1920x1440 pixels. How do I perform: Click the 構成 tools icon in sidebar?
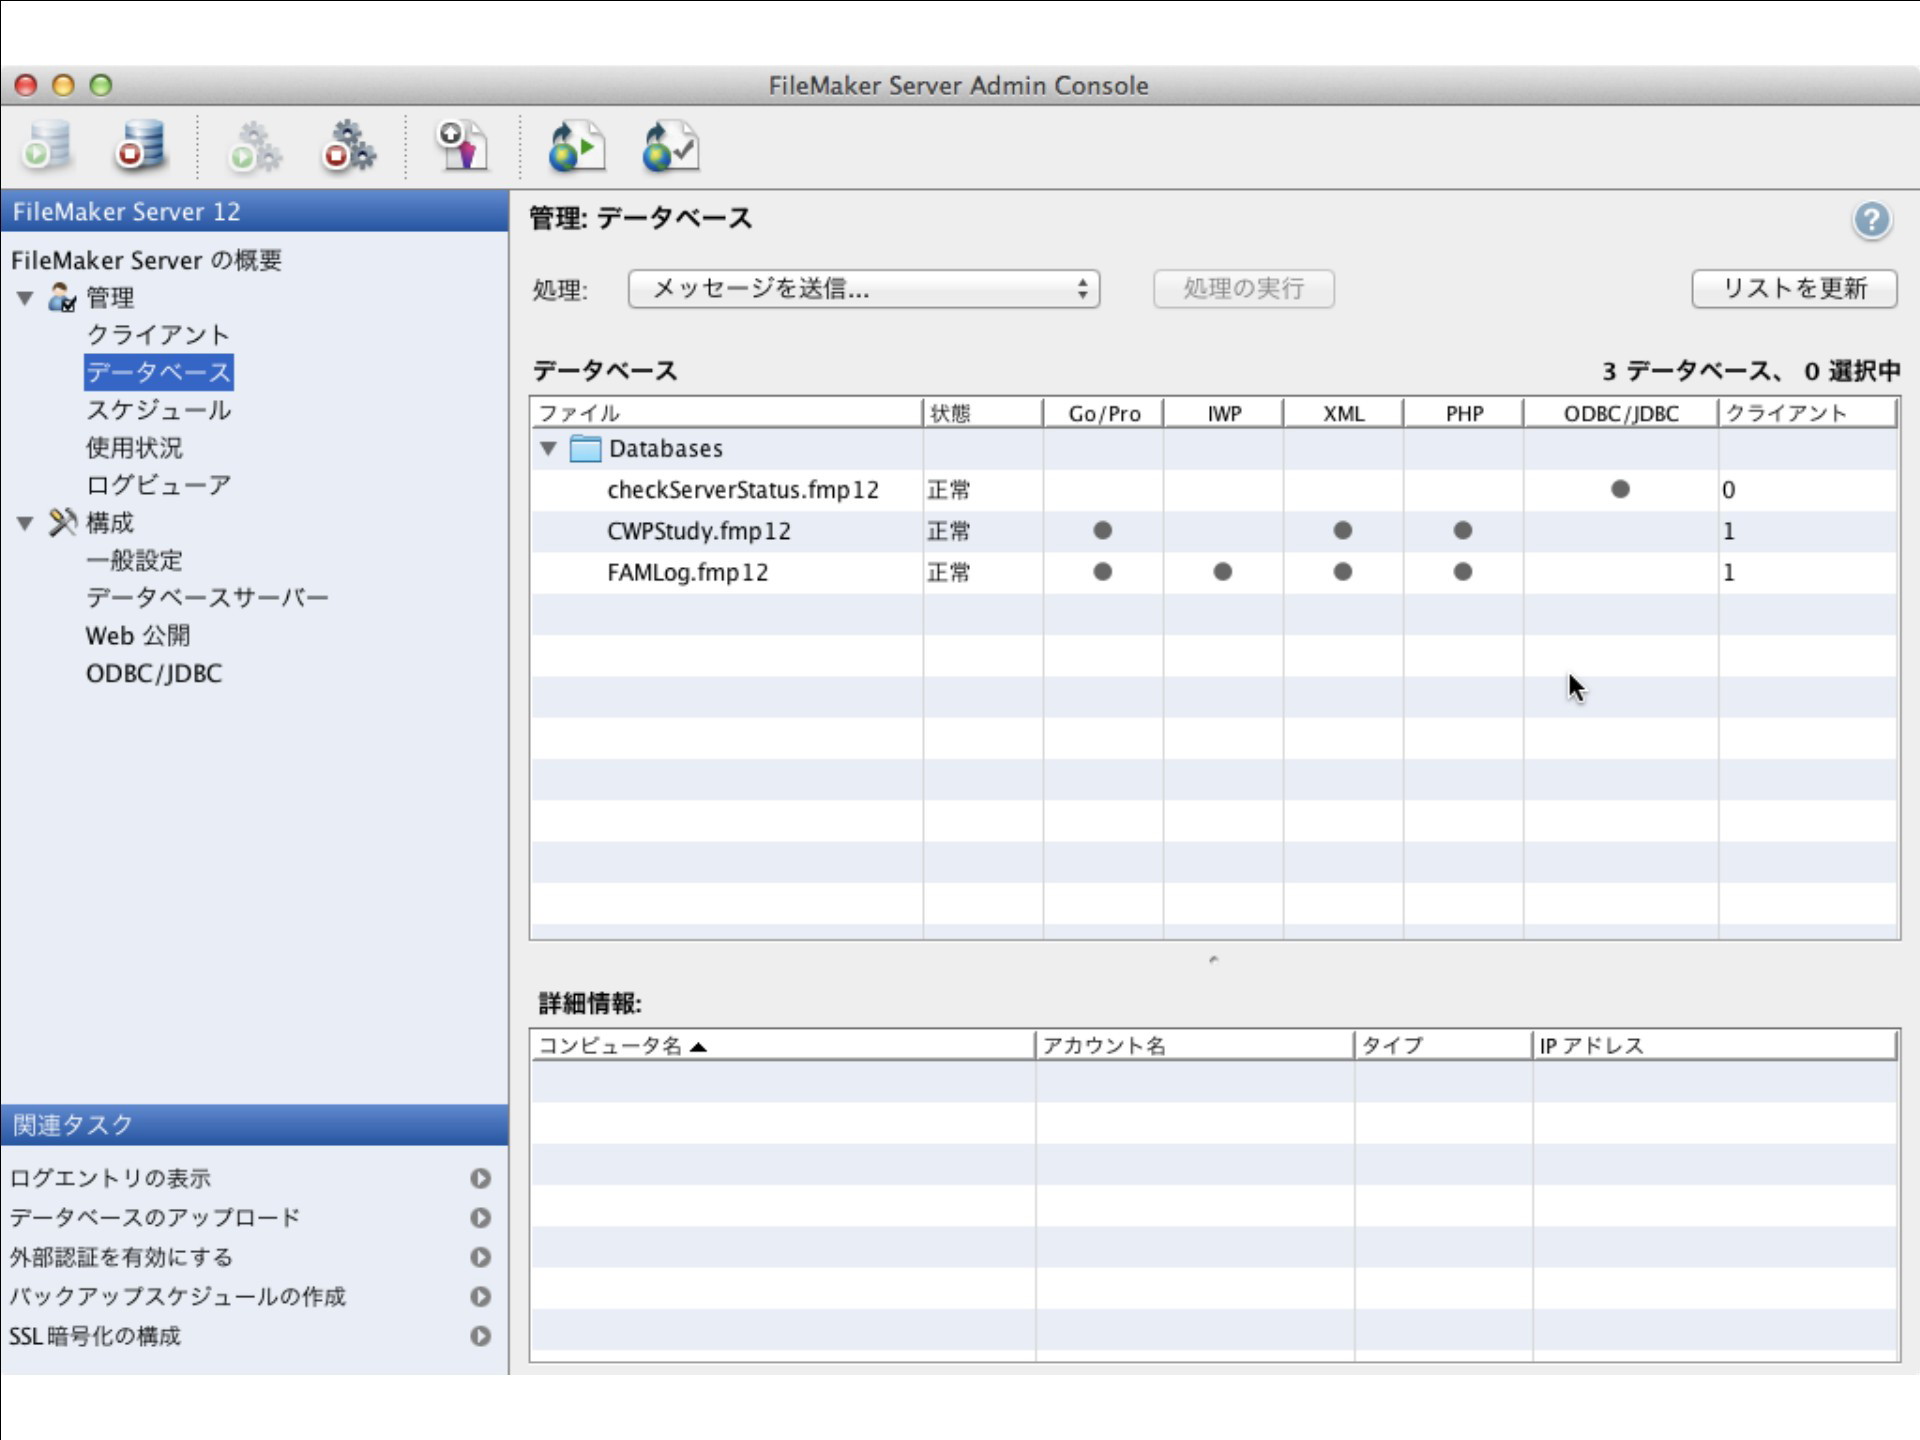coord(62,522)
